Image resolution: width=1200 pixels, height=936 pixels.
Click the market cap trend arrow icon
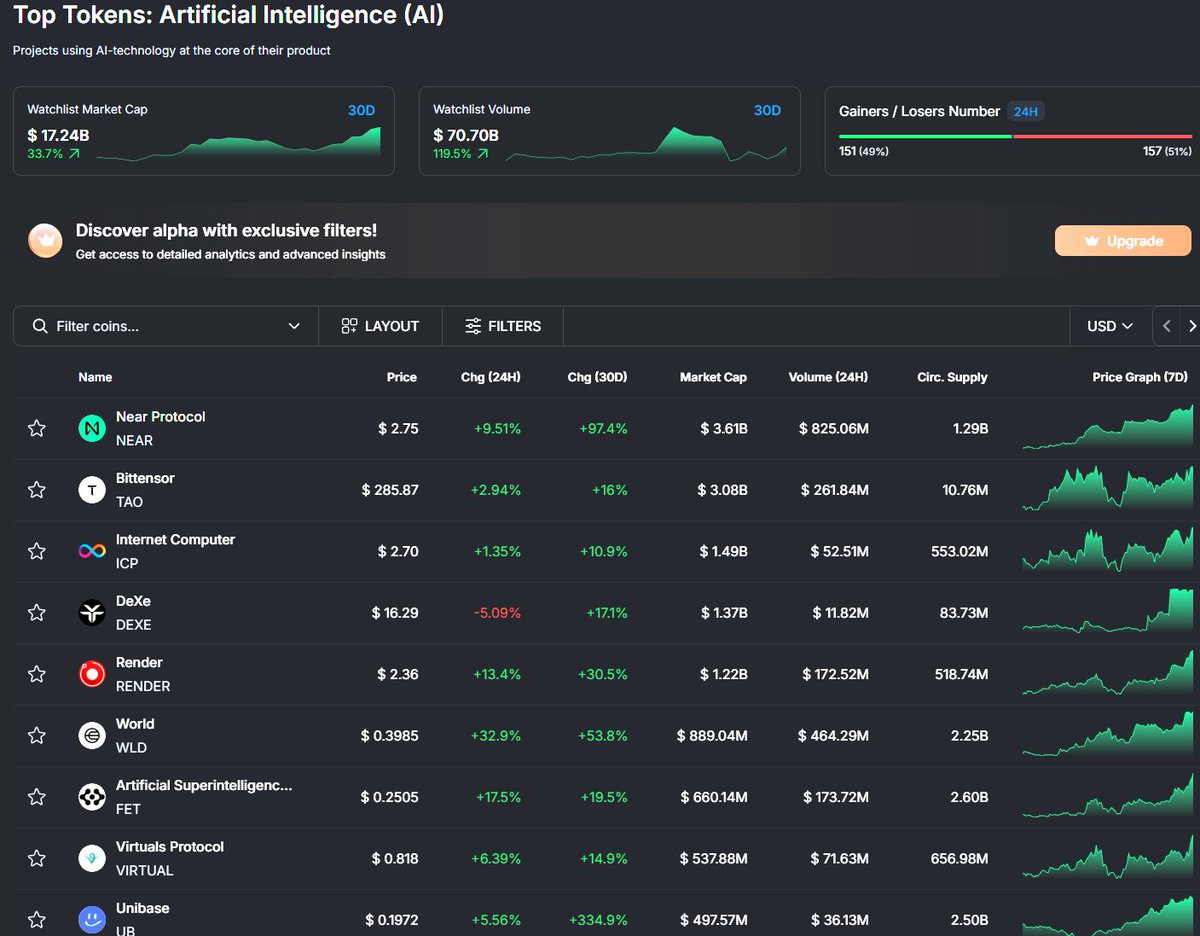coord(74,154)
